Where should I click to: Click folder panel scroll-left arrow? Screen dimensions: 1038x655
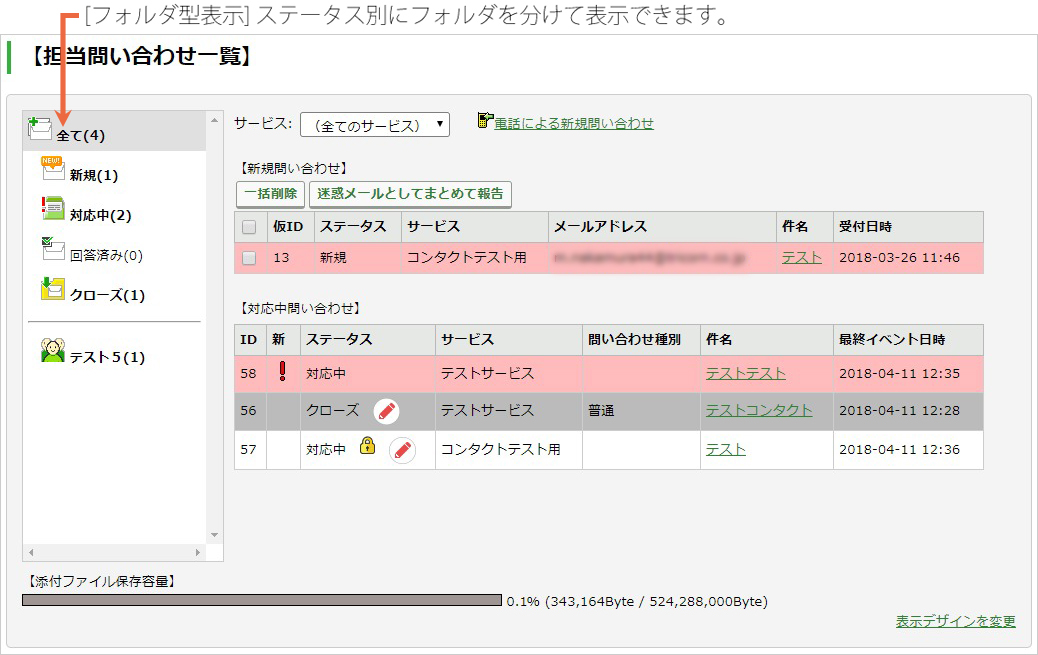pyautogui.click(x=30, y=552)
